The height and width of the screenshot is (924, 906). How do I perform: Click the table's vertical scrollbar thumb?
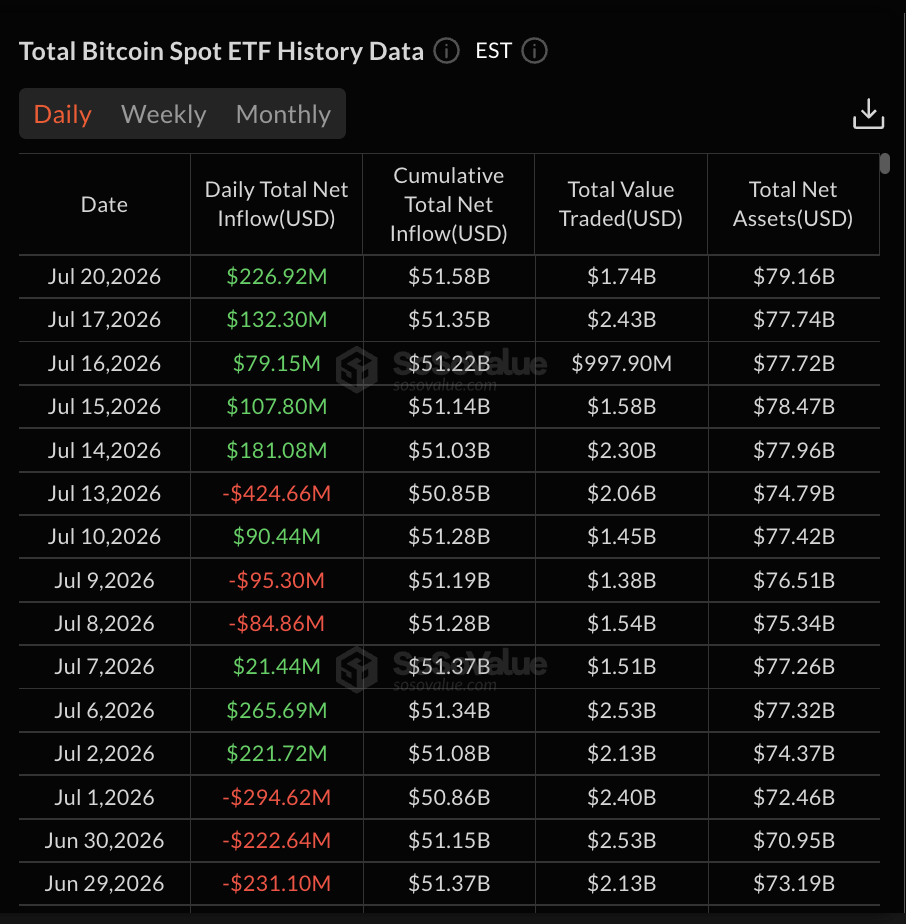(884, 163)
